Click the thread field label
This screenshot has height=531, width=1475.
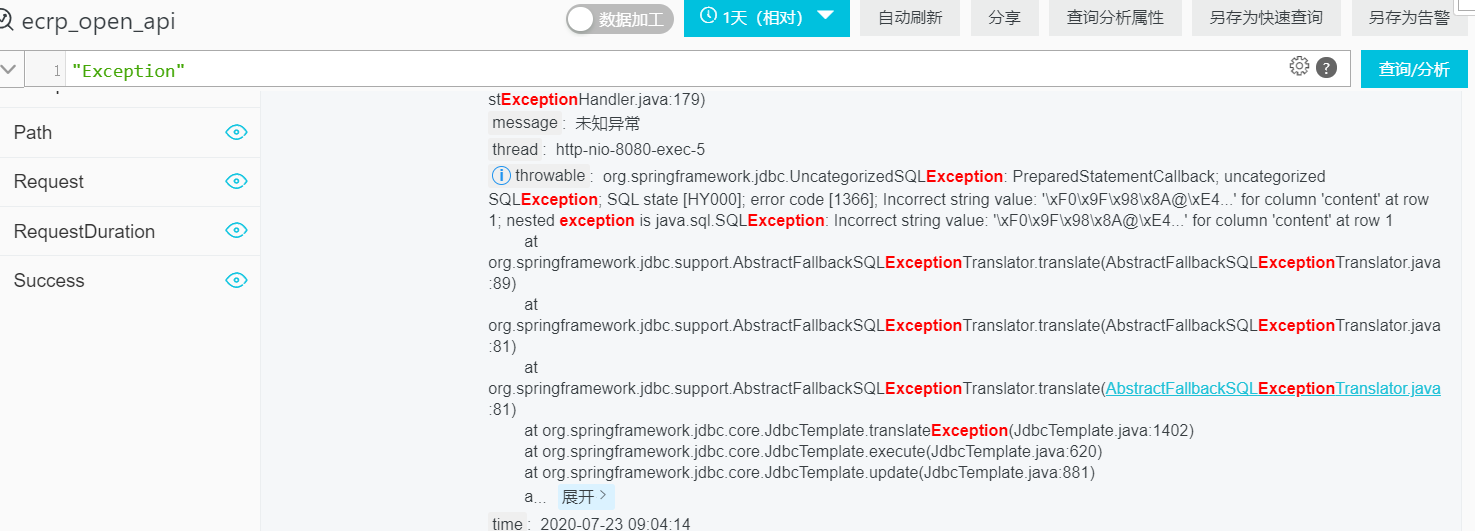point(515,149)
